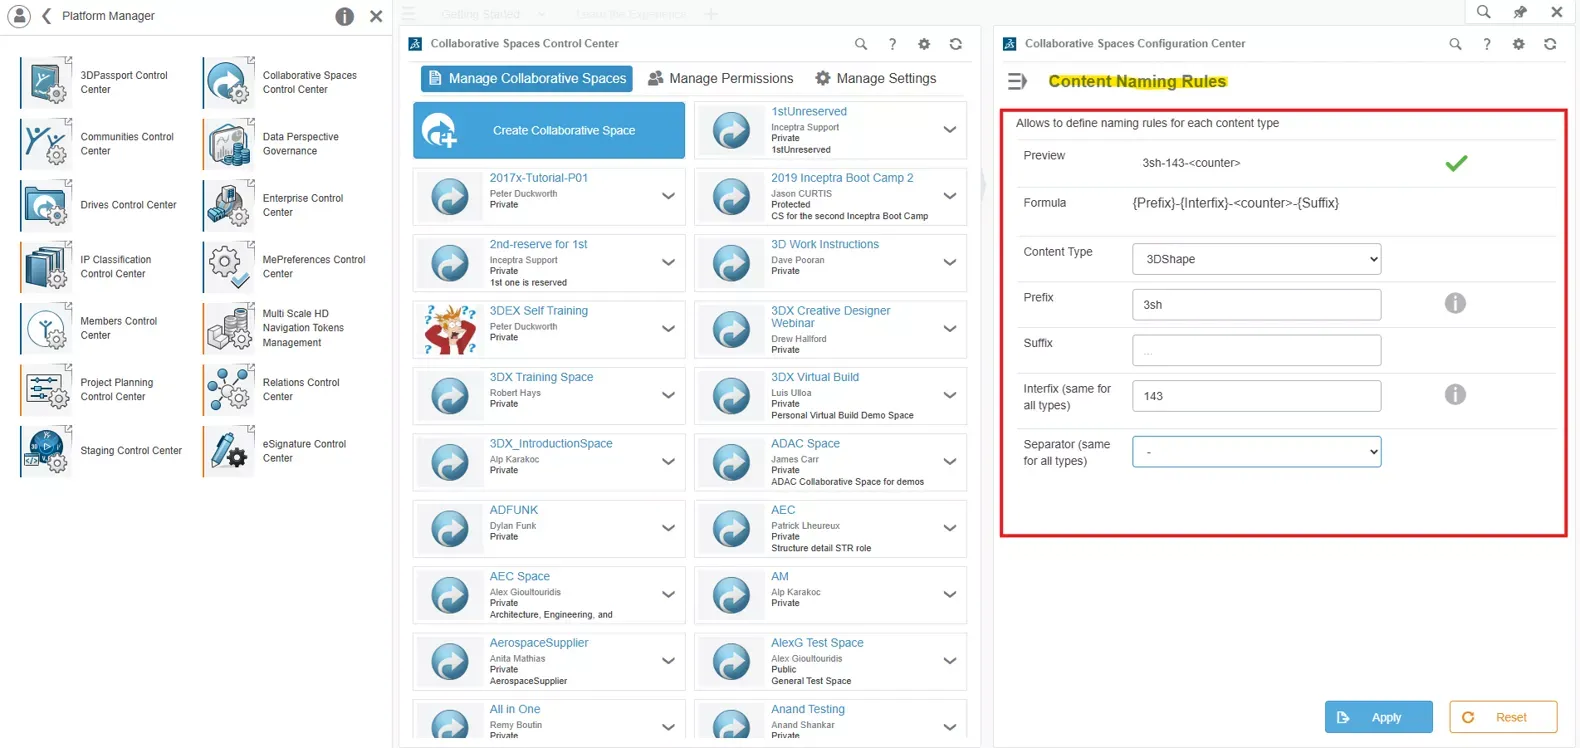Click the 3DEX Self Training thumbnail
The width and height of the screenshot is (1580, 748).
coord(450,329)
